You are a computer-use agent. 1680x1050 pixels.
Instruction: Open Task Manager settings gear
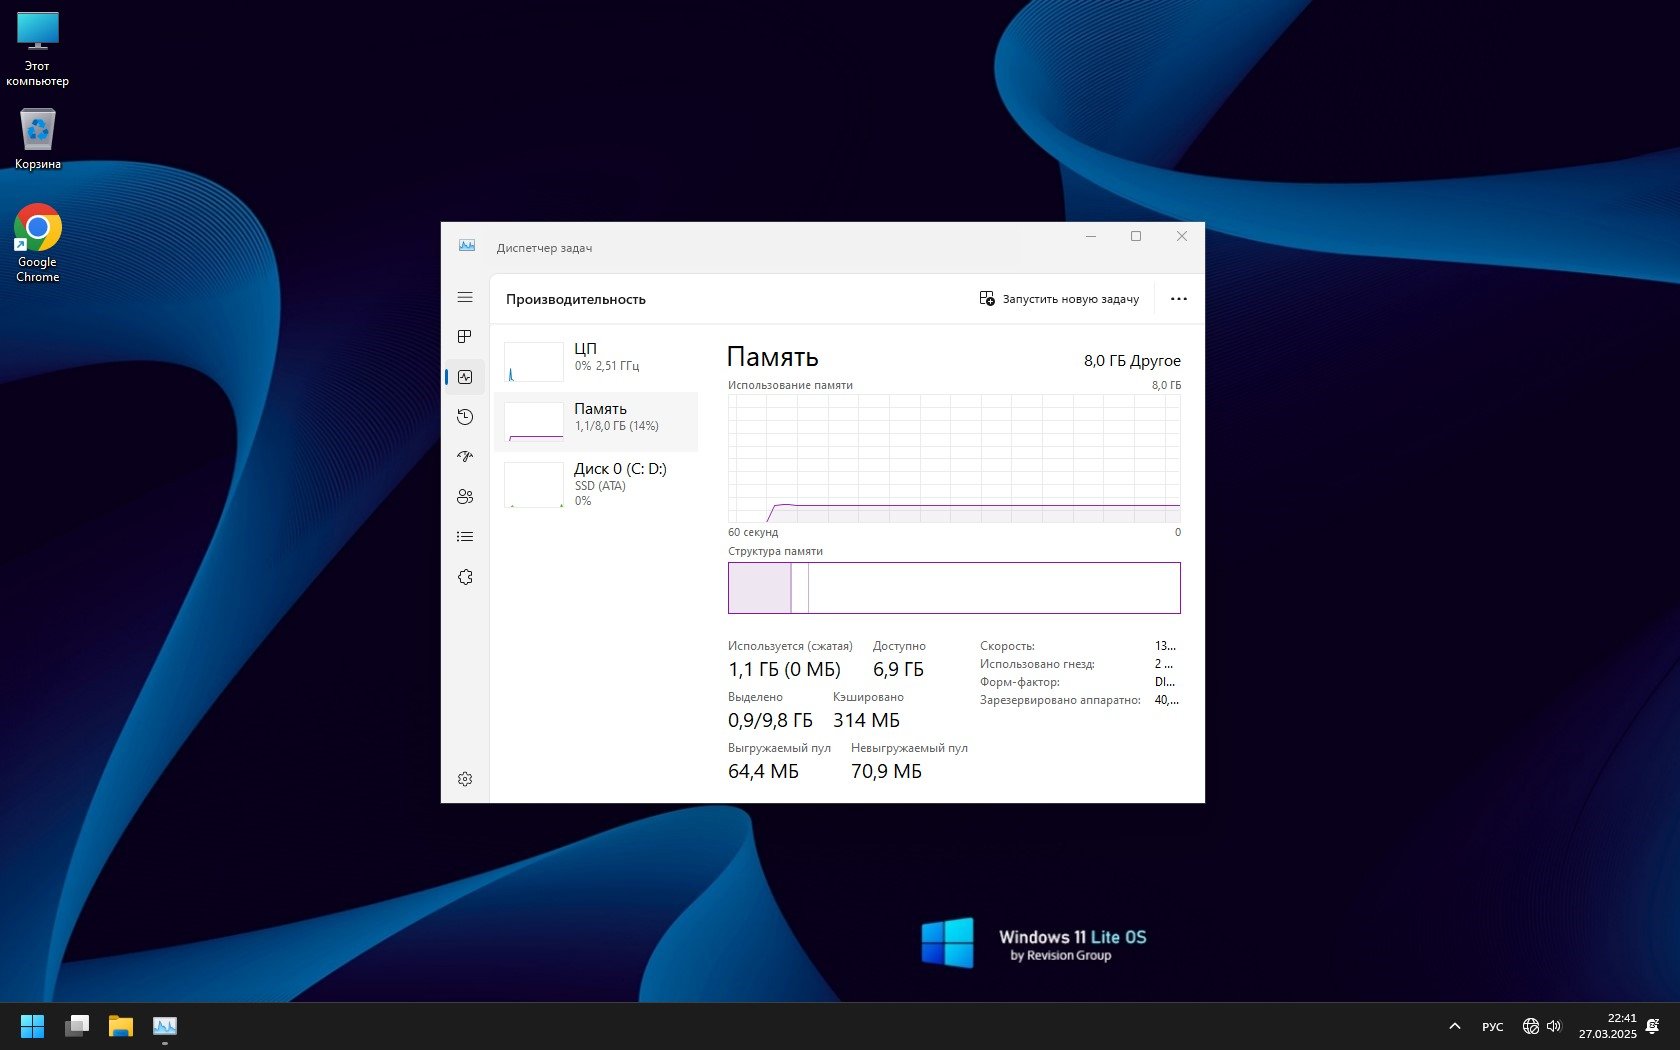pos(465,779)
